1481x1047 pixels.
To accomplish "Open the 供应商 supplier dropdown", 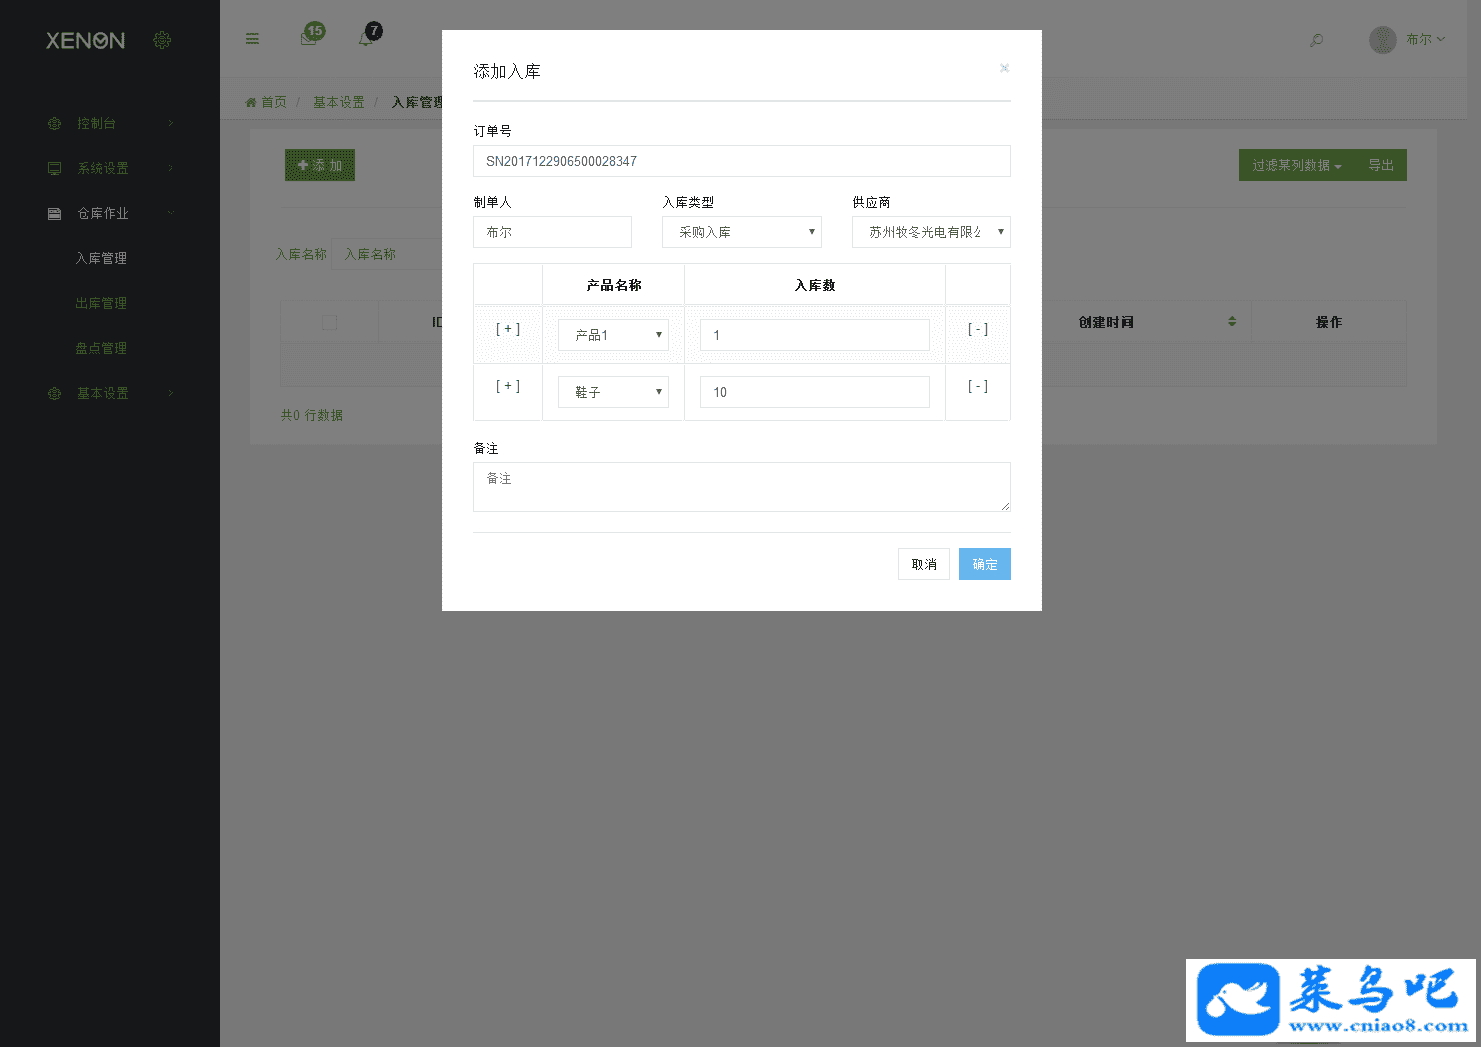I will pos(931,232).
